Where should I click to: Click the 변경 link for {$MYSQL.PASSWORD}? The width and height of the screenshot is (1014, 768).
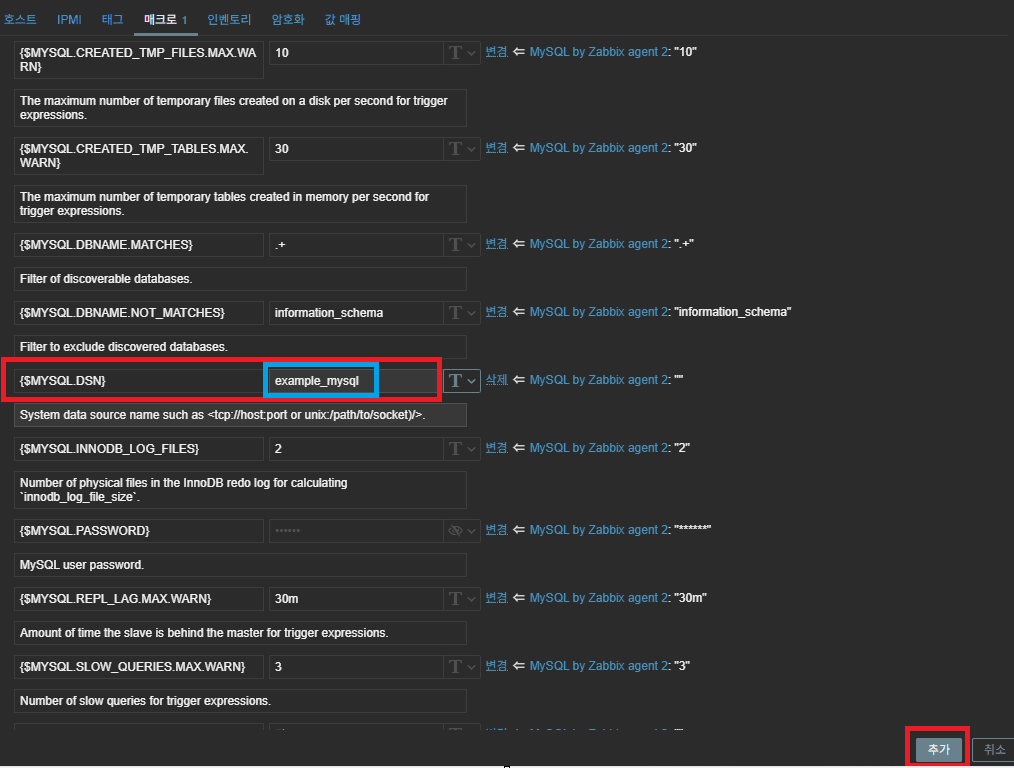pyautogui.click(x=496, y=530)
